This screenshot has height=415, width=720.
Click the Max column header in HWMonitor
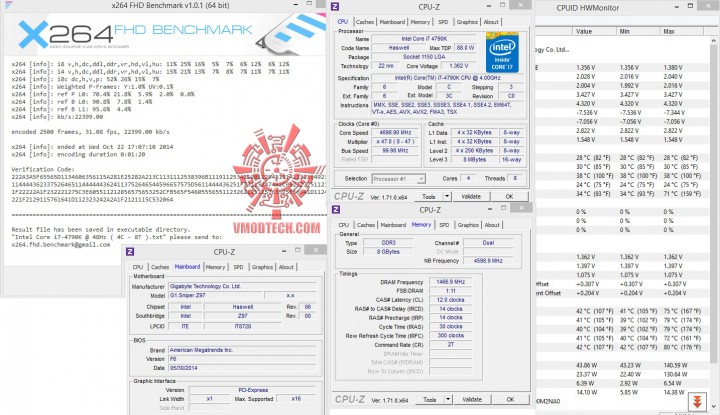coord(681,31)
